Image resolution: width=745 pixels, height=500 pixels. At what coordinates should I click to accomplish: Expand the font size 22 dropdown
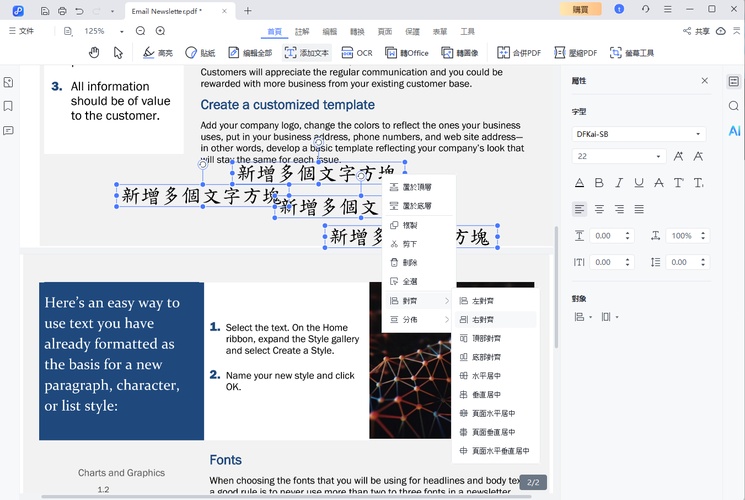[618, 156]
